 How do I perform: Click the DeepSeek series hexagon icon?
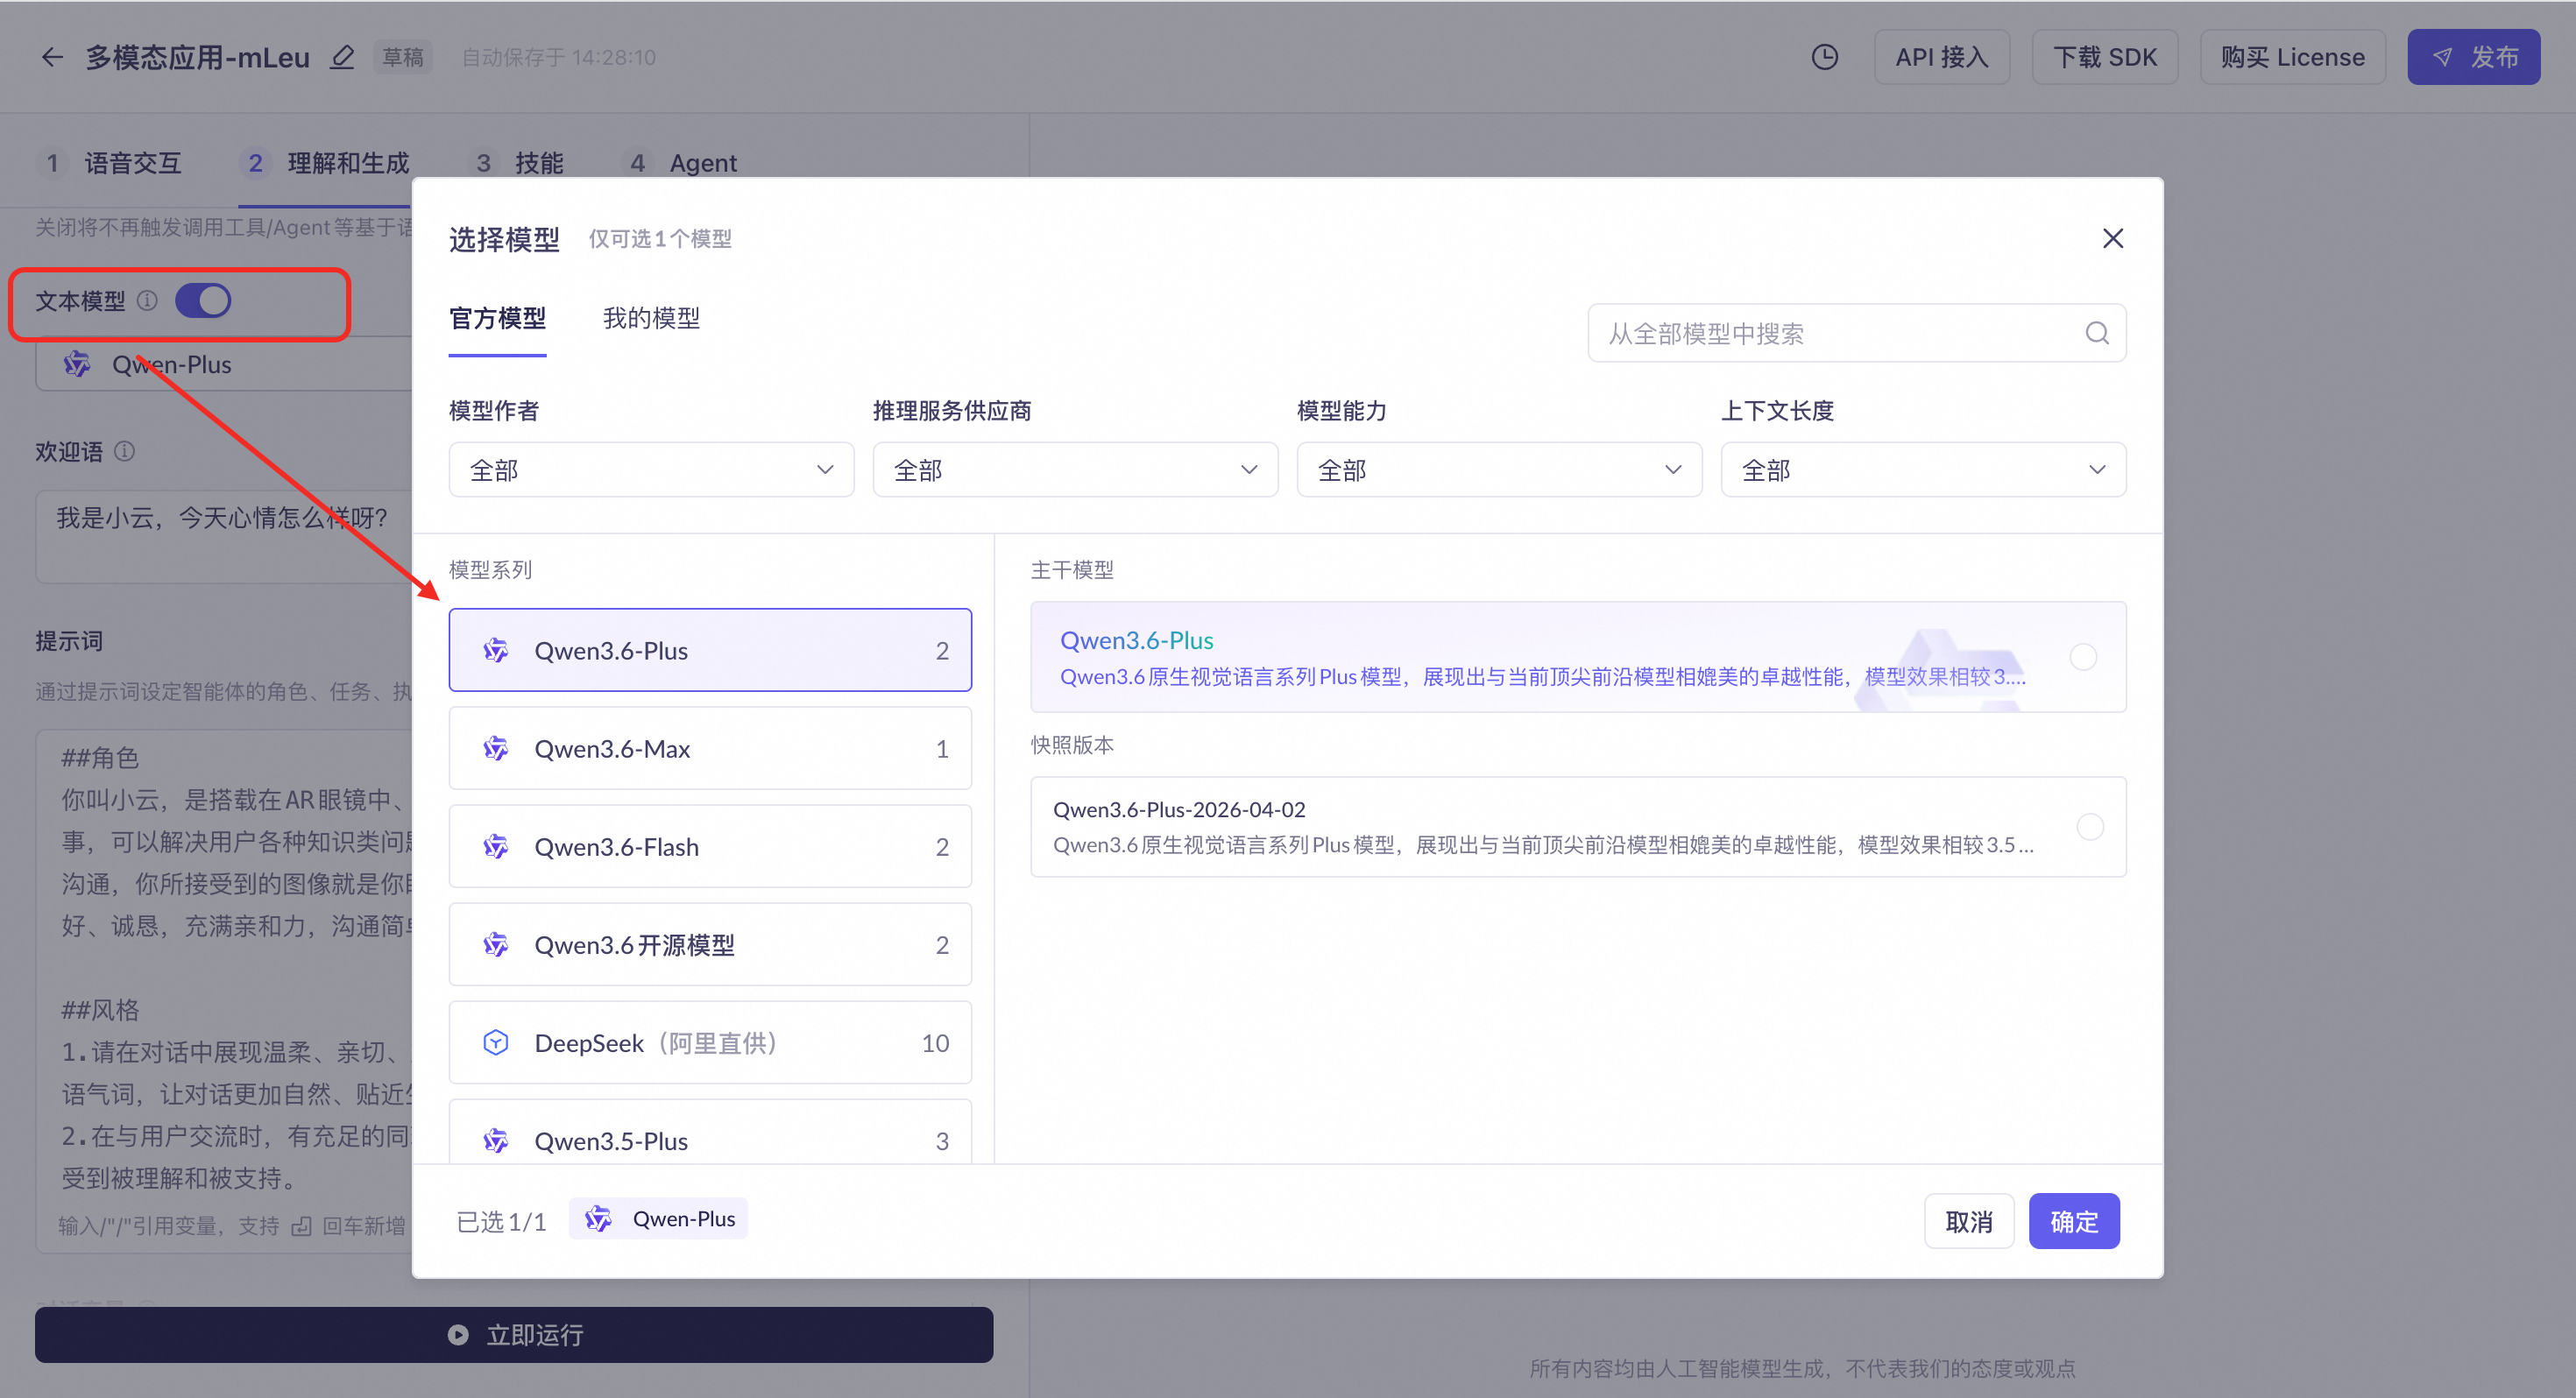click(496, 1042)
